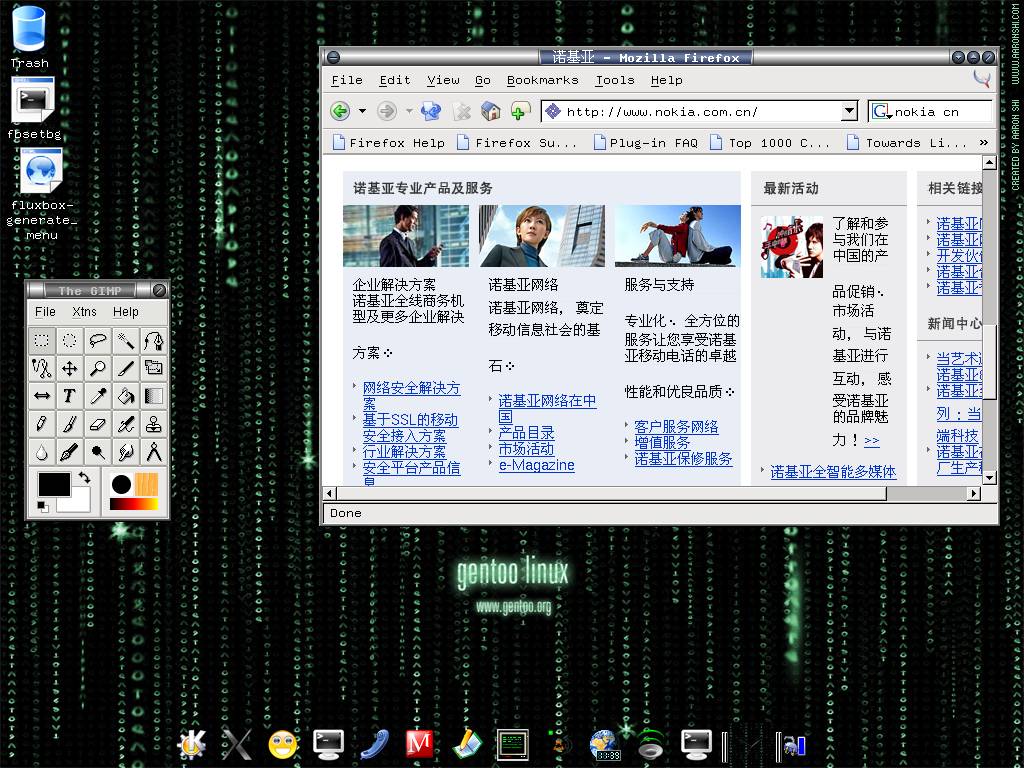Select the Paintbrush tool in GIMP
1024x768 pixels.
point(70,424)
